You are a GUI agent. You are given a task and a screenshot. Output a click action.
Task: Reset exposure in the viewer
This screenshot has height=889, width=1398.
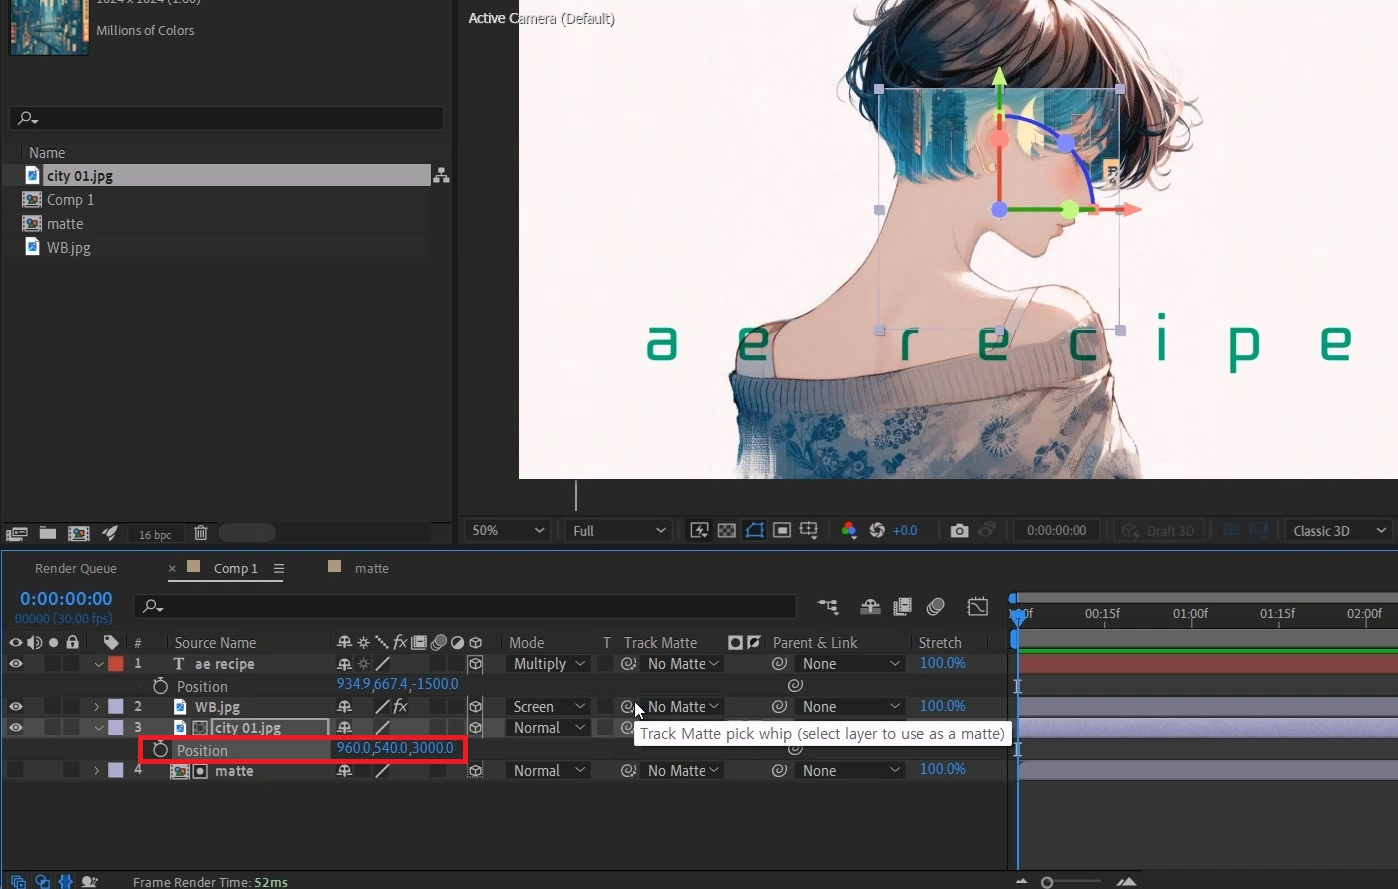point(877,531)
